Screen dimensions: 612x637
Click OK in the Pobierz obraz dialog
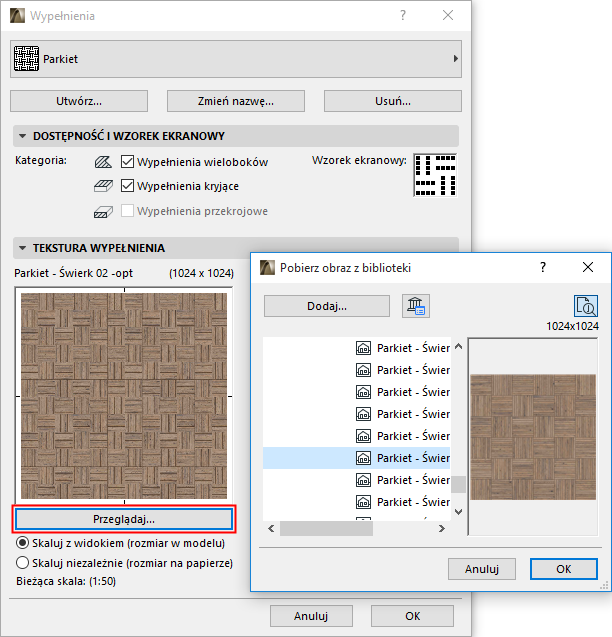pos(564,569)
